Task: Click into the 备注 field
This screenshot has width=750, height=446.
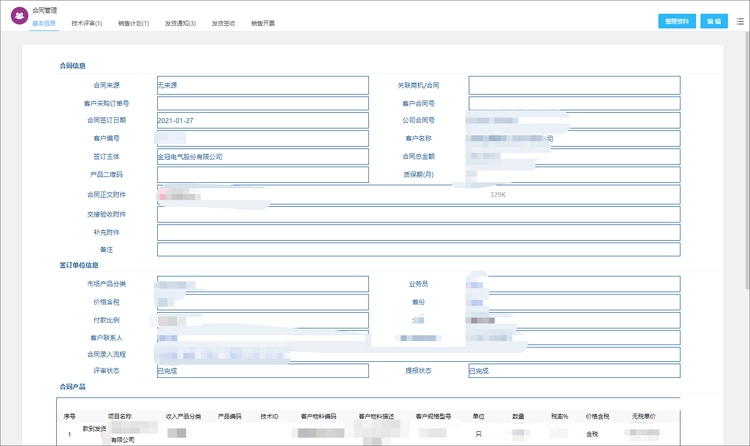Action: click(x=417, y=249)
